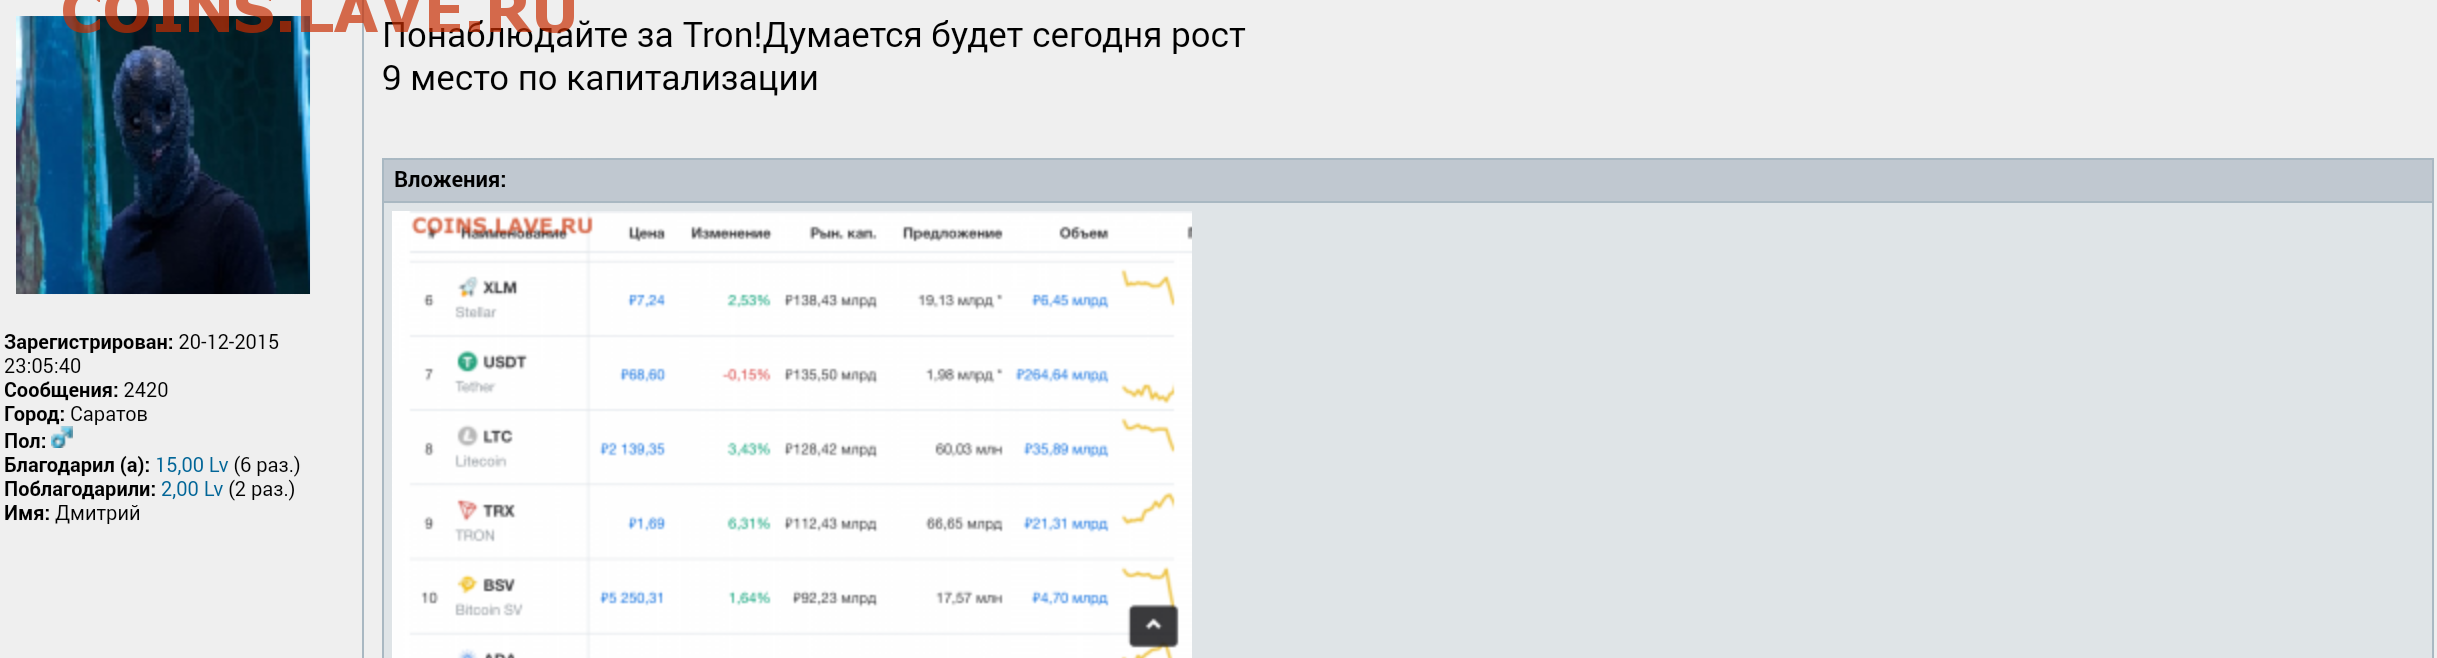Viewport: 2437px width, 658px height.
Task: Click the 'Объем' column header
Action: tap(1084, 233)
